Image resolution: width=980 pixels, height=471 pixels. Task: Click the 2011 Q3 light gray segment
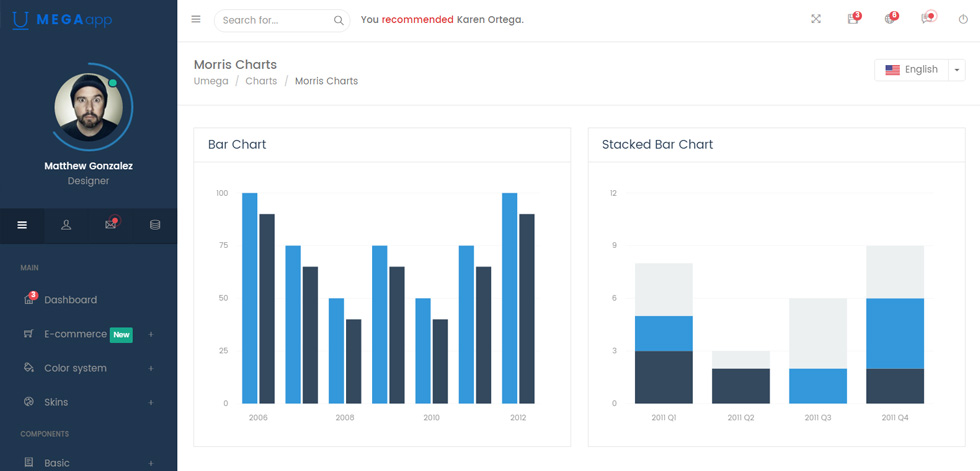[x=818, y=334]
